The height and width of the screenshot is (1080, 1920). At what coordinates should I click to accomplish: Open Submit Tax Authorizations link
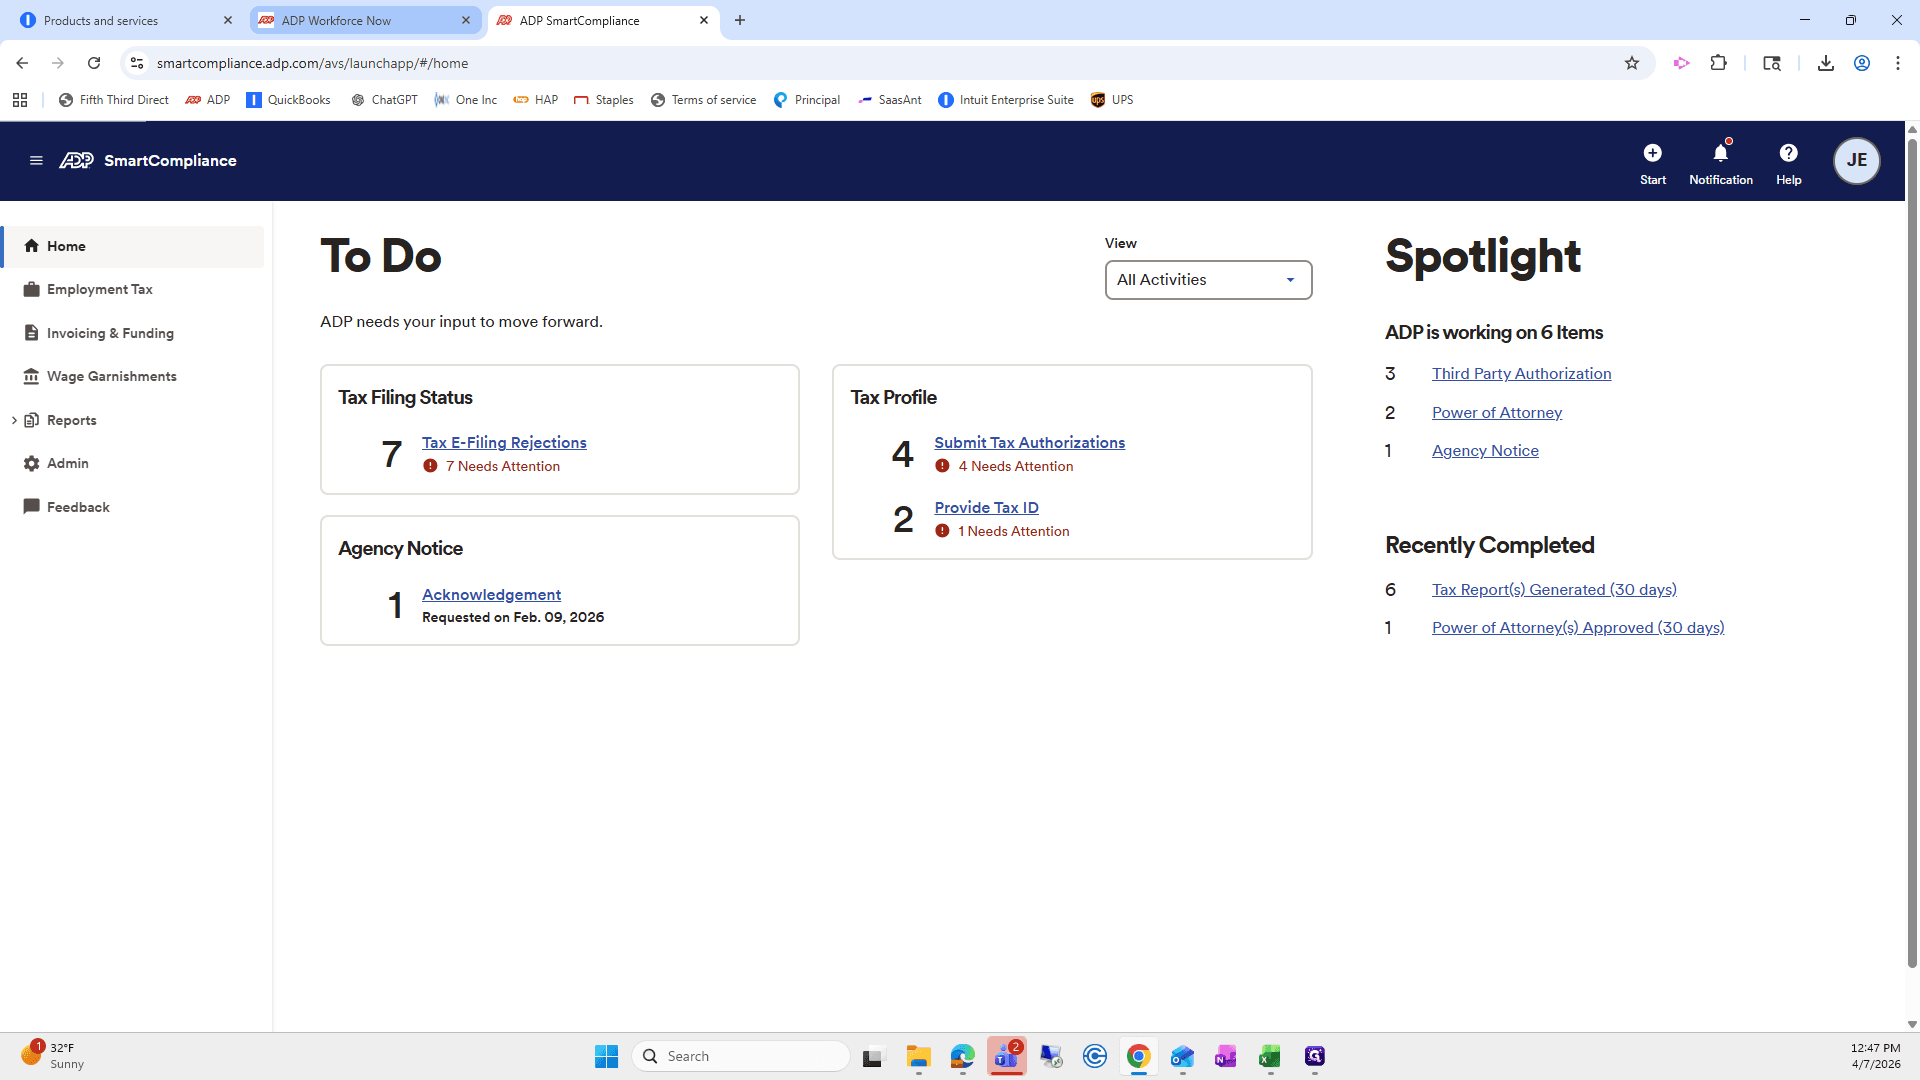click(x=1029, y=442)
